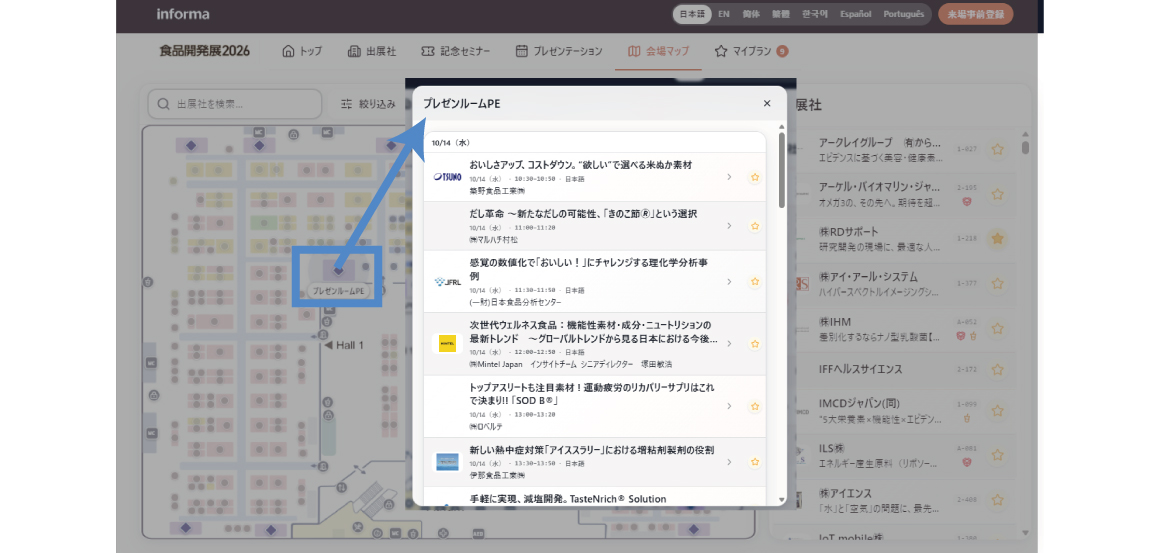Select 日本語 language option
This screenshot has height=553, width=1160.
coord(692,14)
